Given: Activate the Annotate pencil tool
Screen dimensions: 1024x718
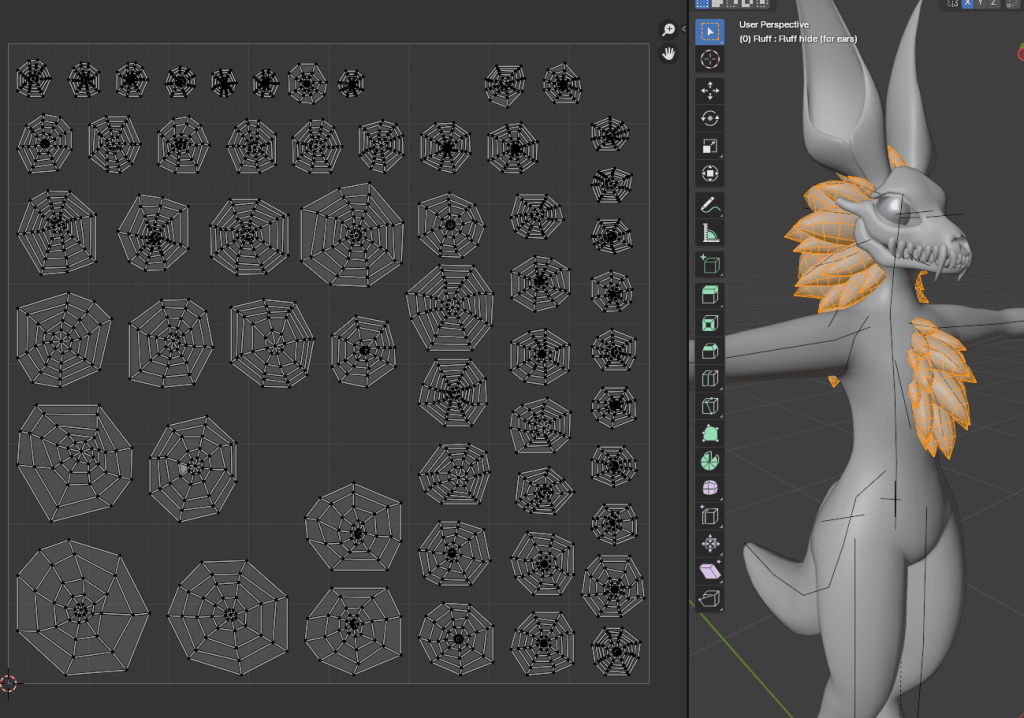Looking at the screenshot, I should pos(710,206).
